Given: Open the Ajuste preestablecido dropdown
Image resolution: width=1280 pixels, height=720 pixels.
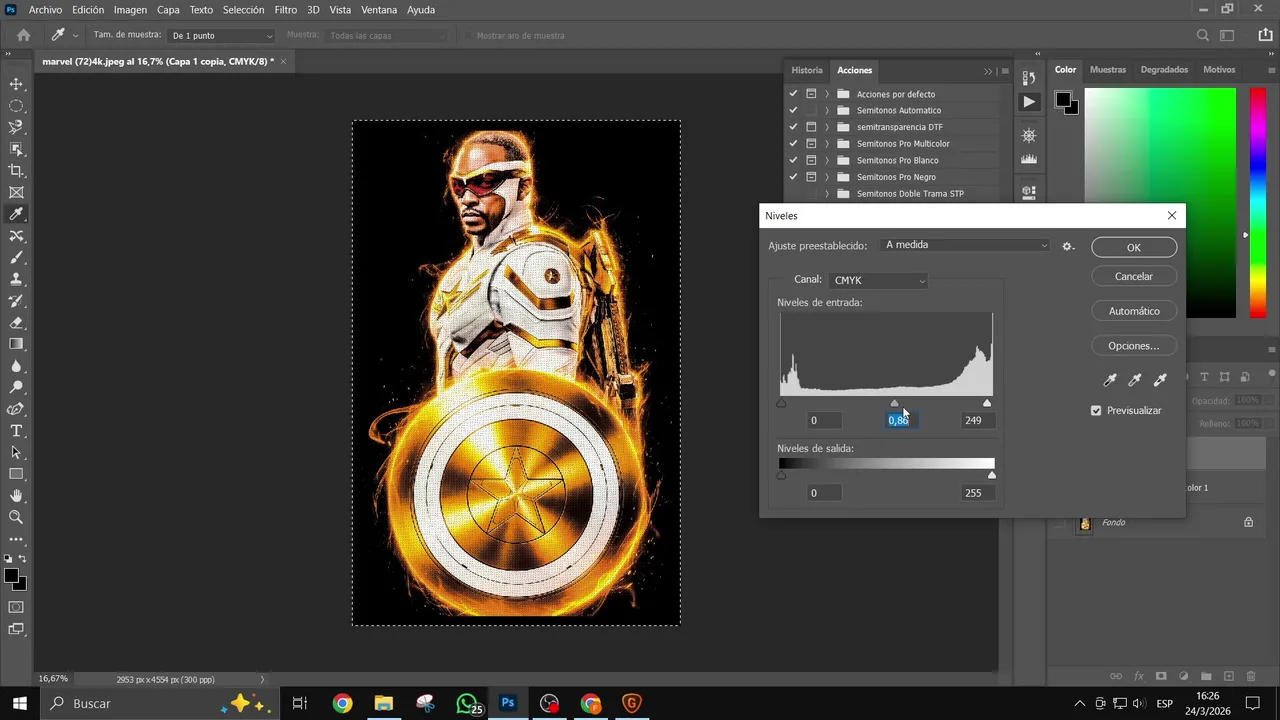Looking at the screenshot, I should 966,245.
